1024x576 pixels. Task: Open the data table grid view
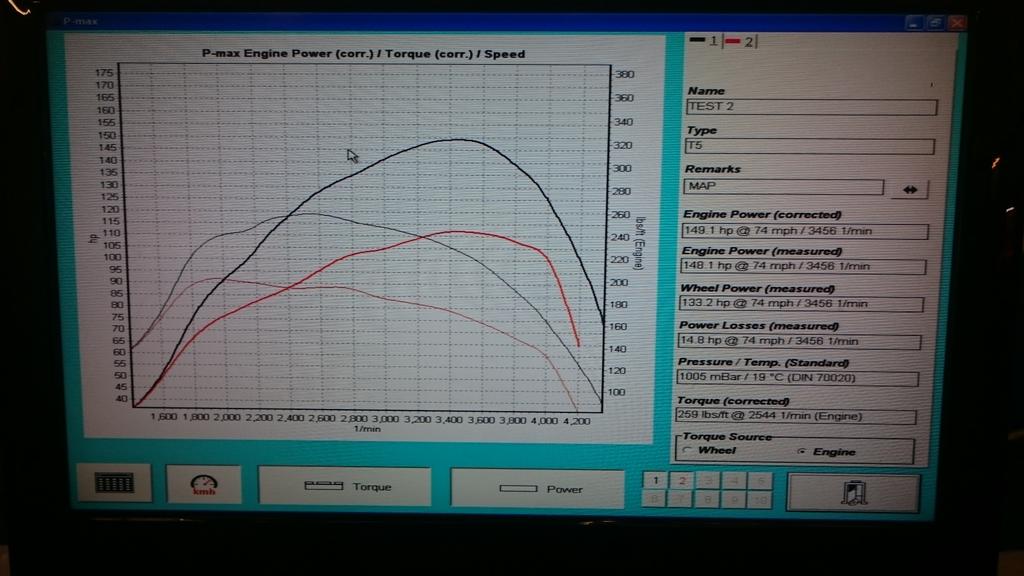pyautogui.click(x=114, y=483)
